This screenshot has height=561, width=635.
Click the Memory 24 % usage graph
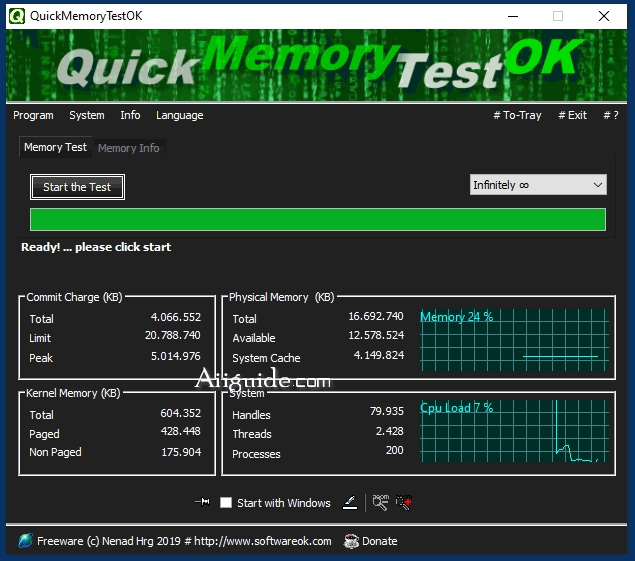(514, 340)
